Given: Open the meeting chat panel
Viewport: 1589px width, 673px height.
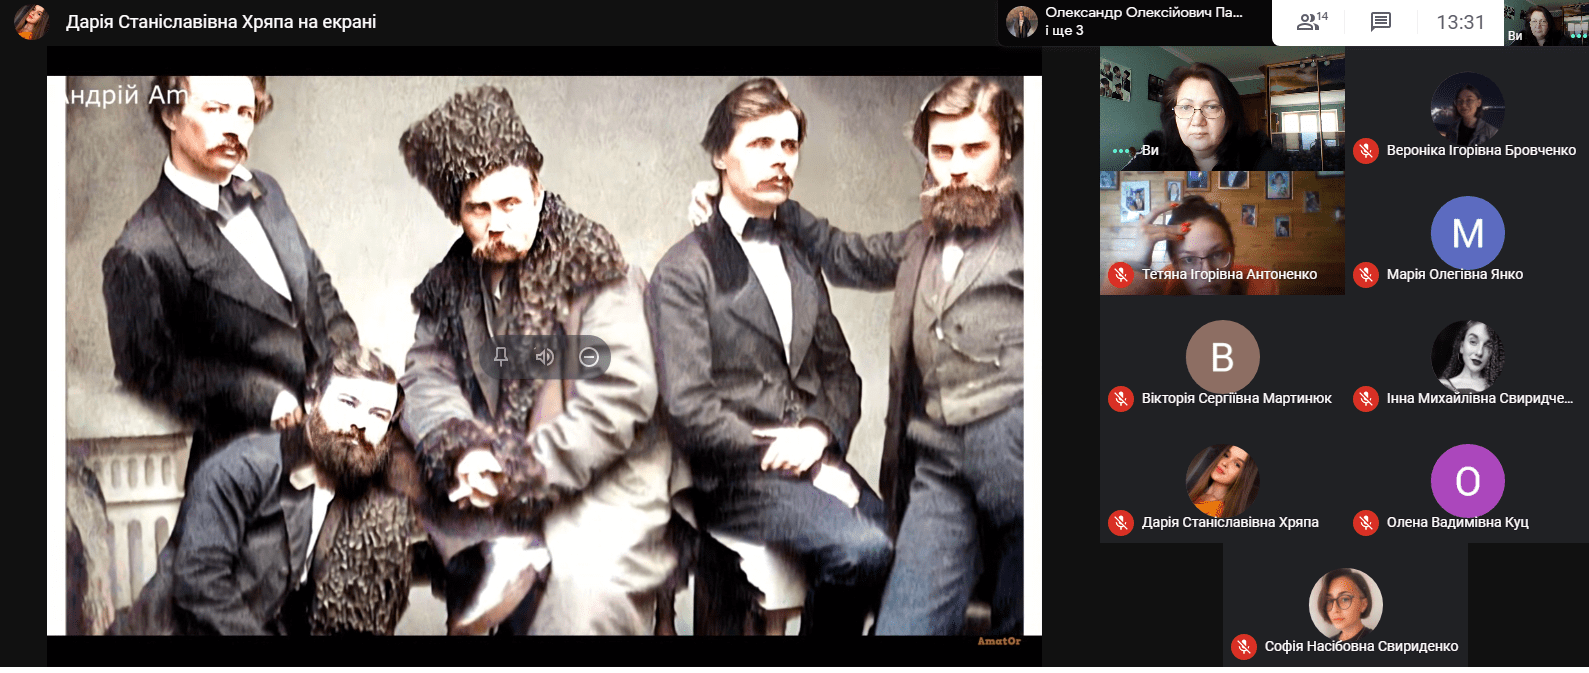Looking at the screenshot, I should 1381,22.
